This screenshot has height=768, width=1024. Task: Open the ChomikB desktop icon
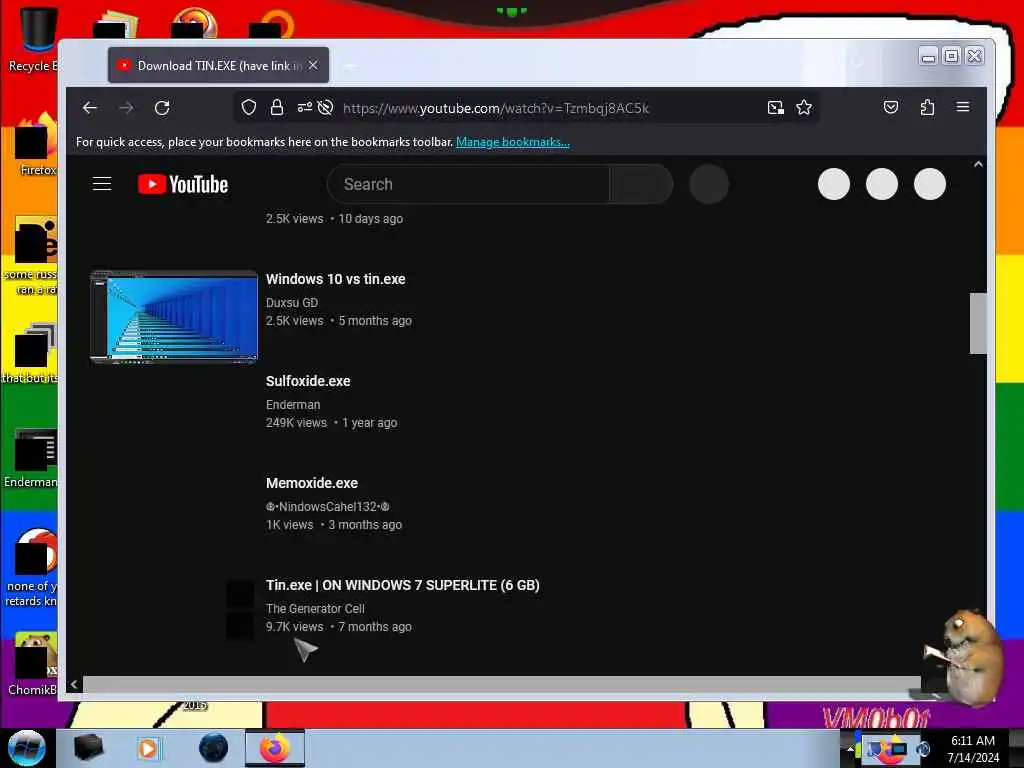[33, 665]
